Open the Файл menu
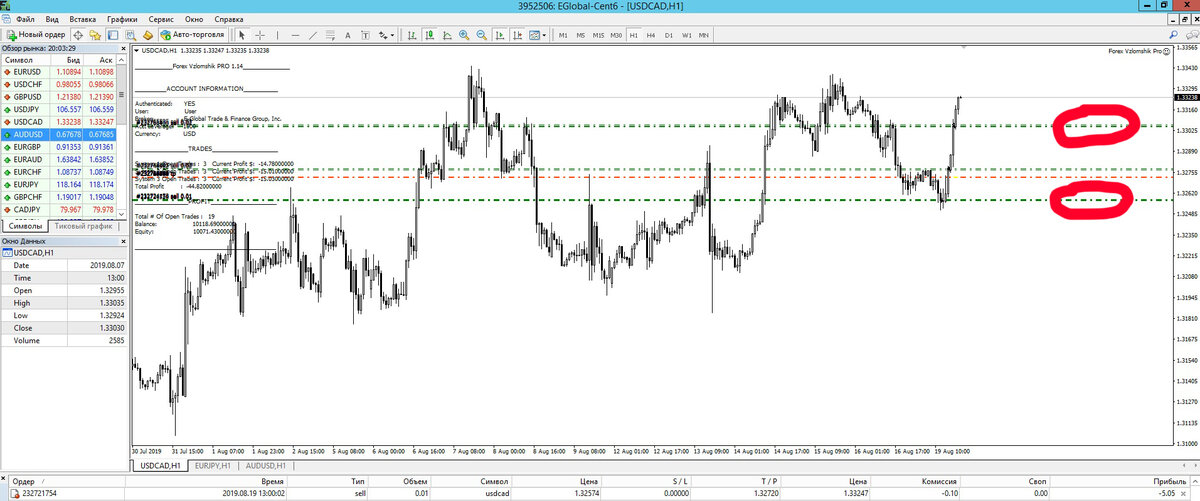 coord(25,19)
